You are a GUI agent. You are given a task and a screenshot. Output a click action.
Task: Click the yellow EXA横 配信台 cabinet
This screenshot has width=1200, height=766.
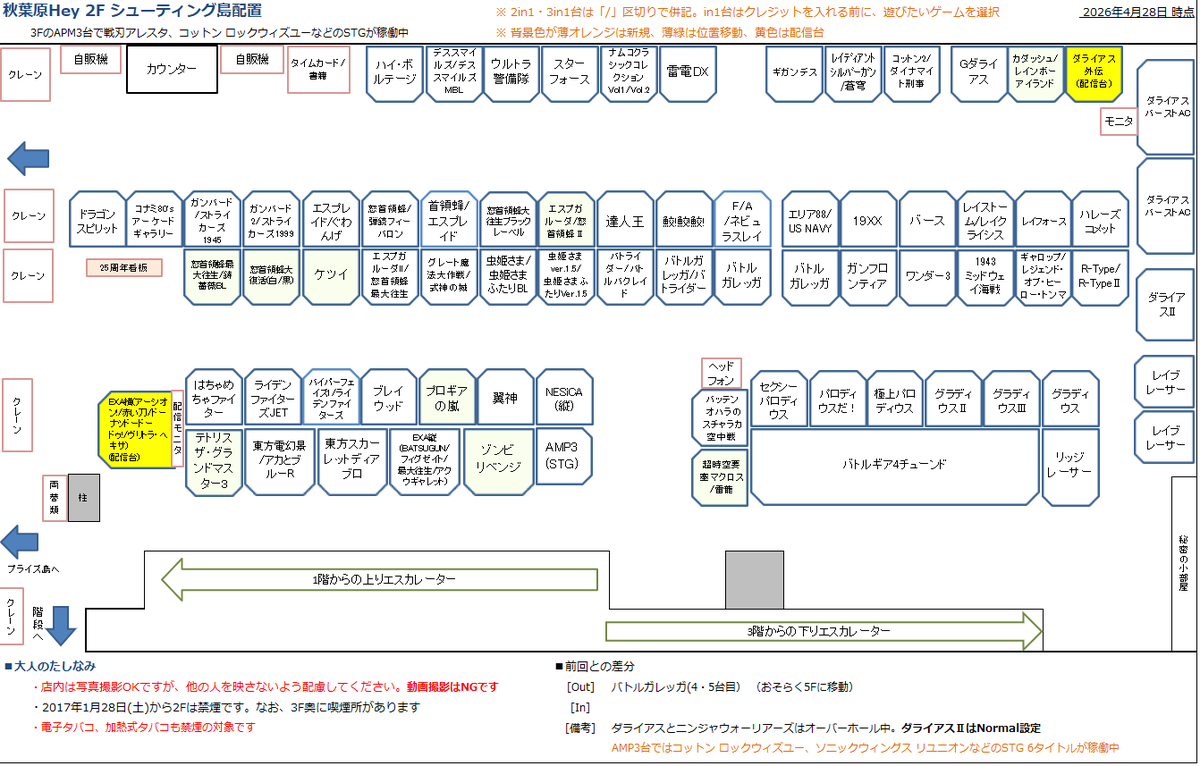136,430
